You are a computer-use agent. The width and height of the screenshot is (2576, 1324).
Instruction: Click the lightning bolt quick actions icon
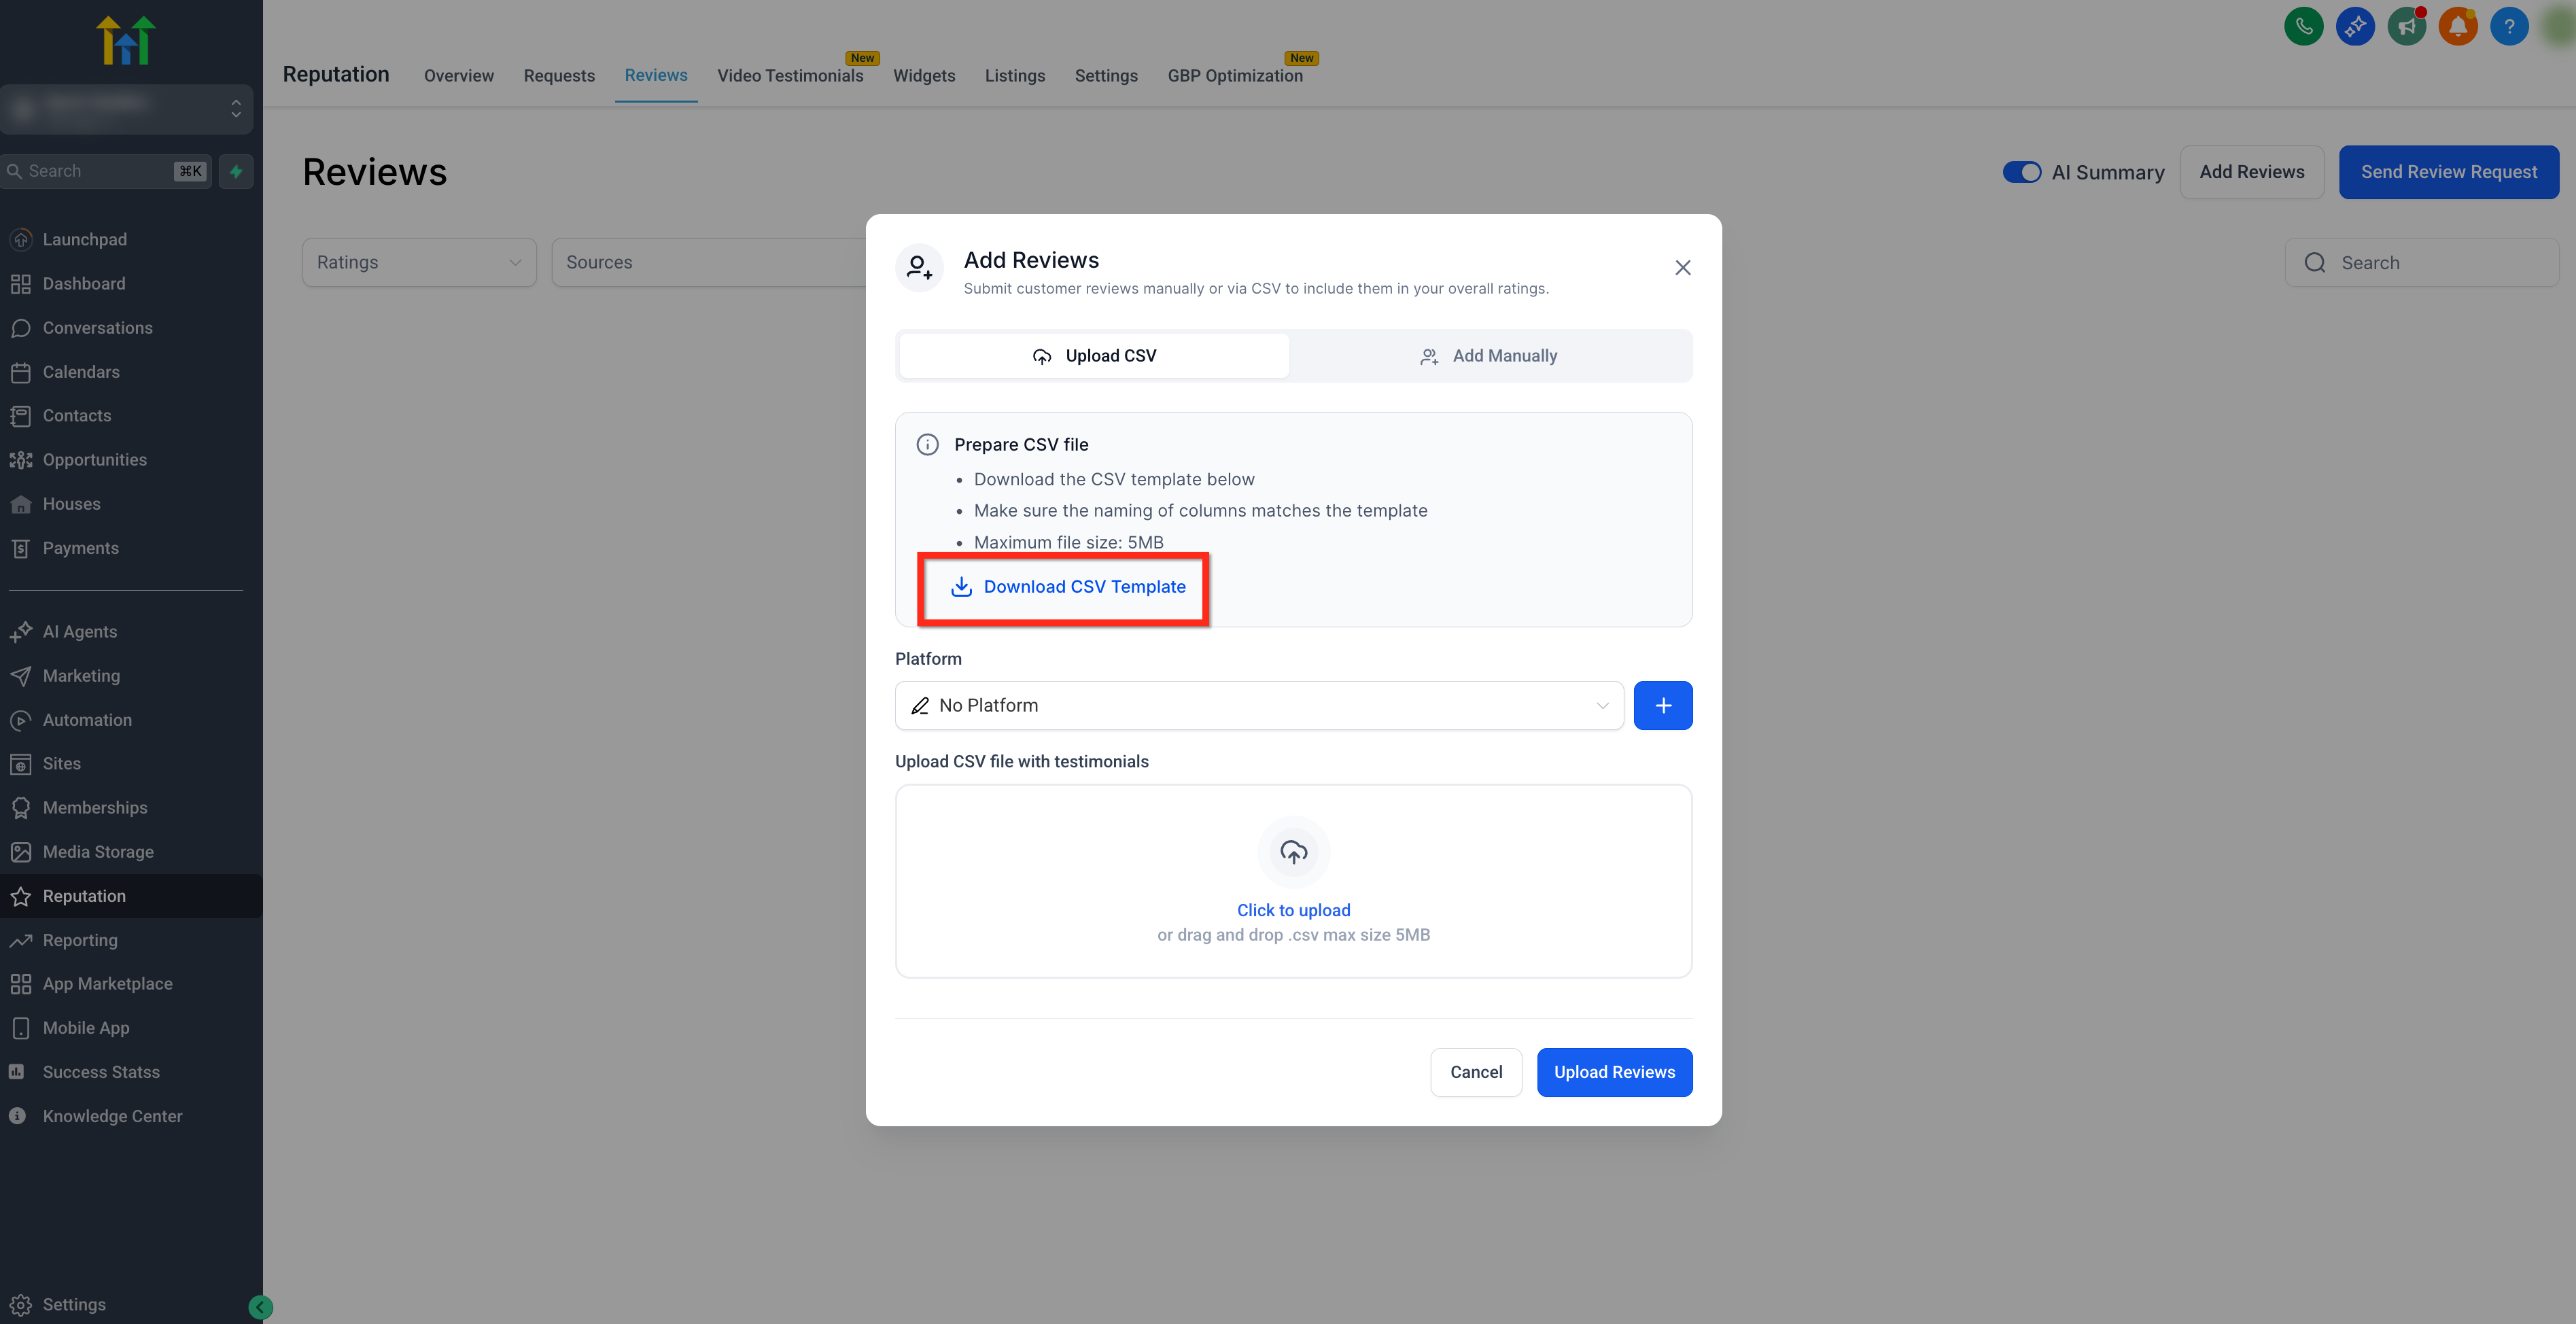point(236,171)
